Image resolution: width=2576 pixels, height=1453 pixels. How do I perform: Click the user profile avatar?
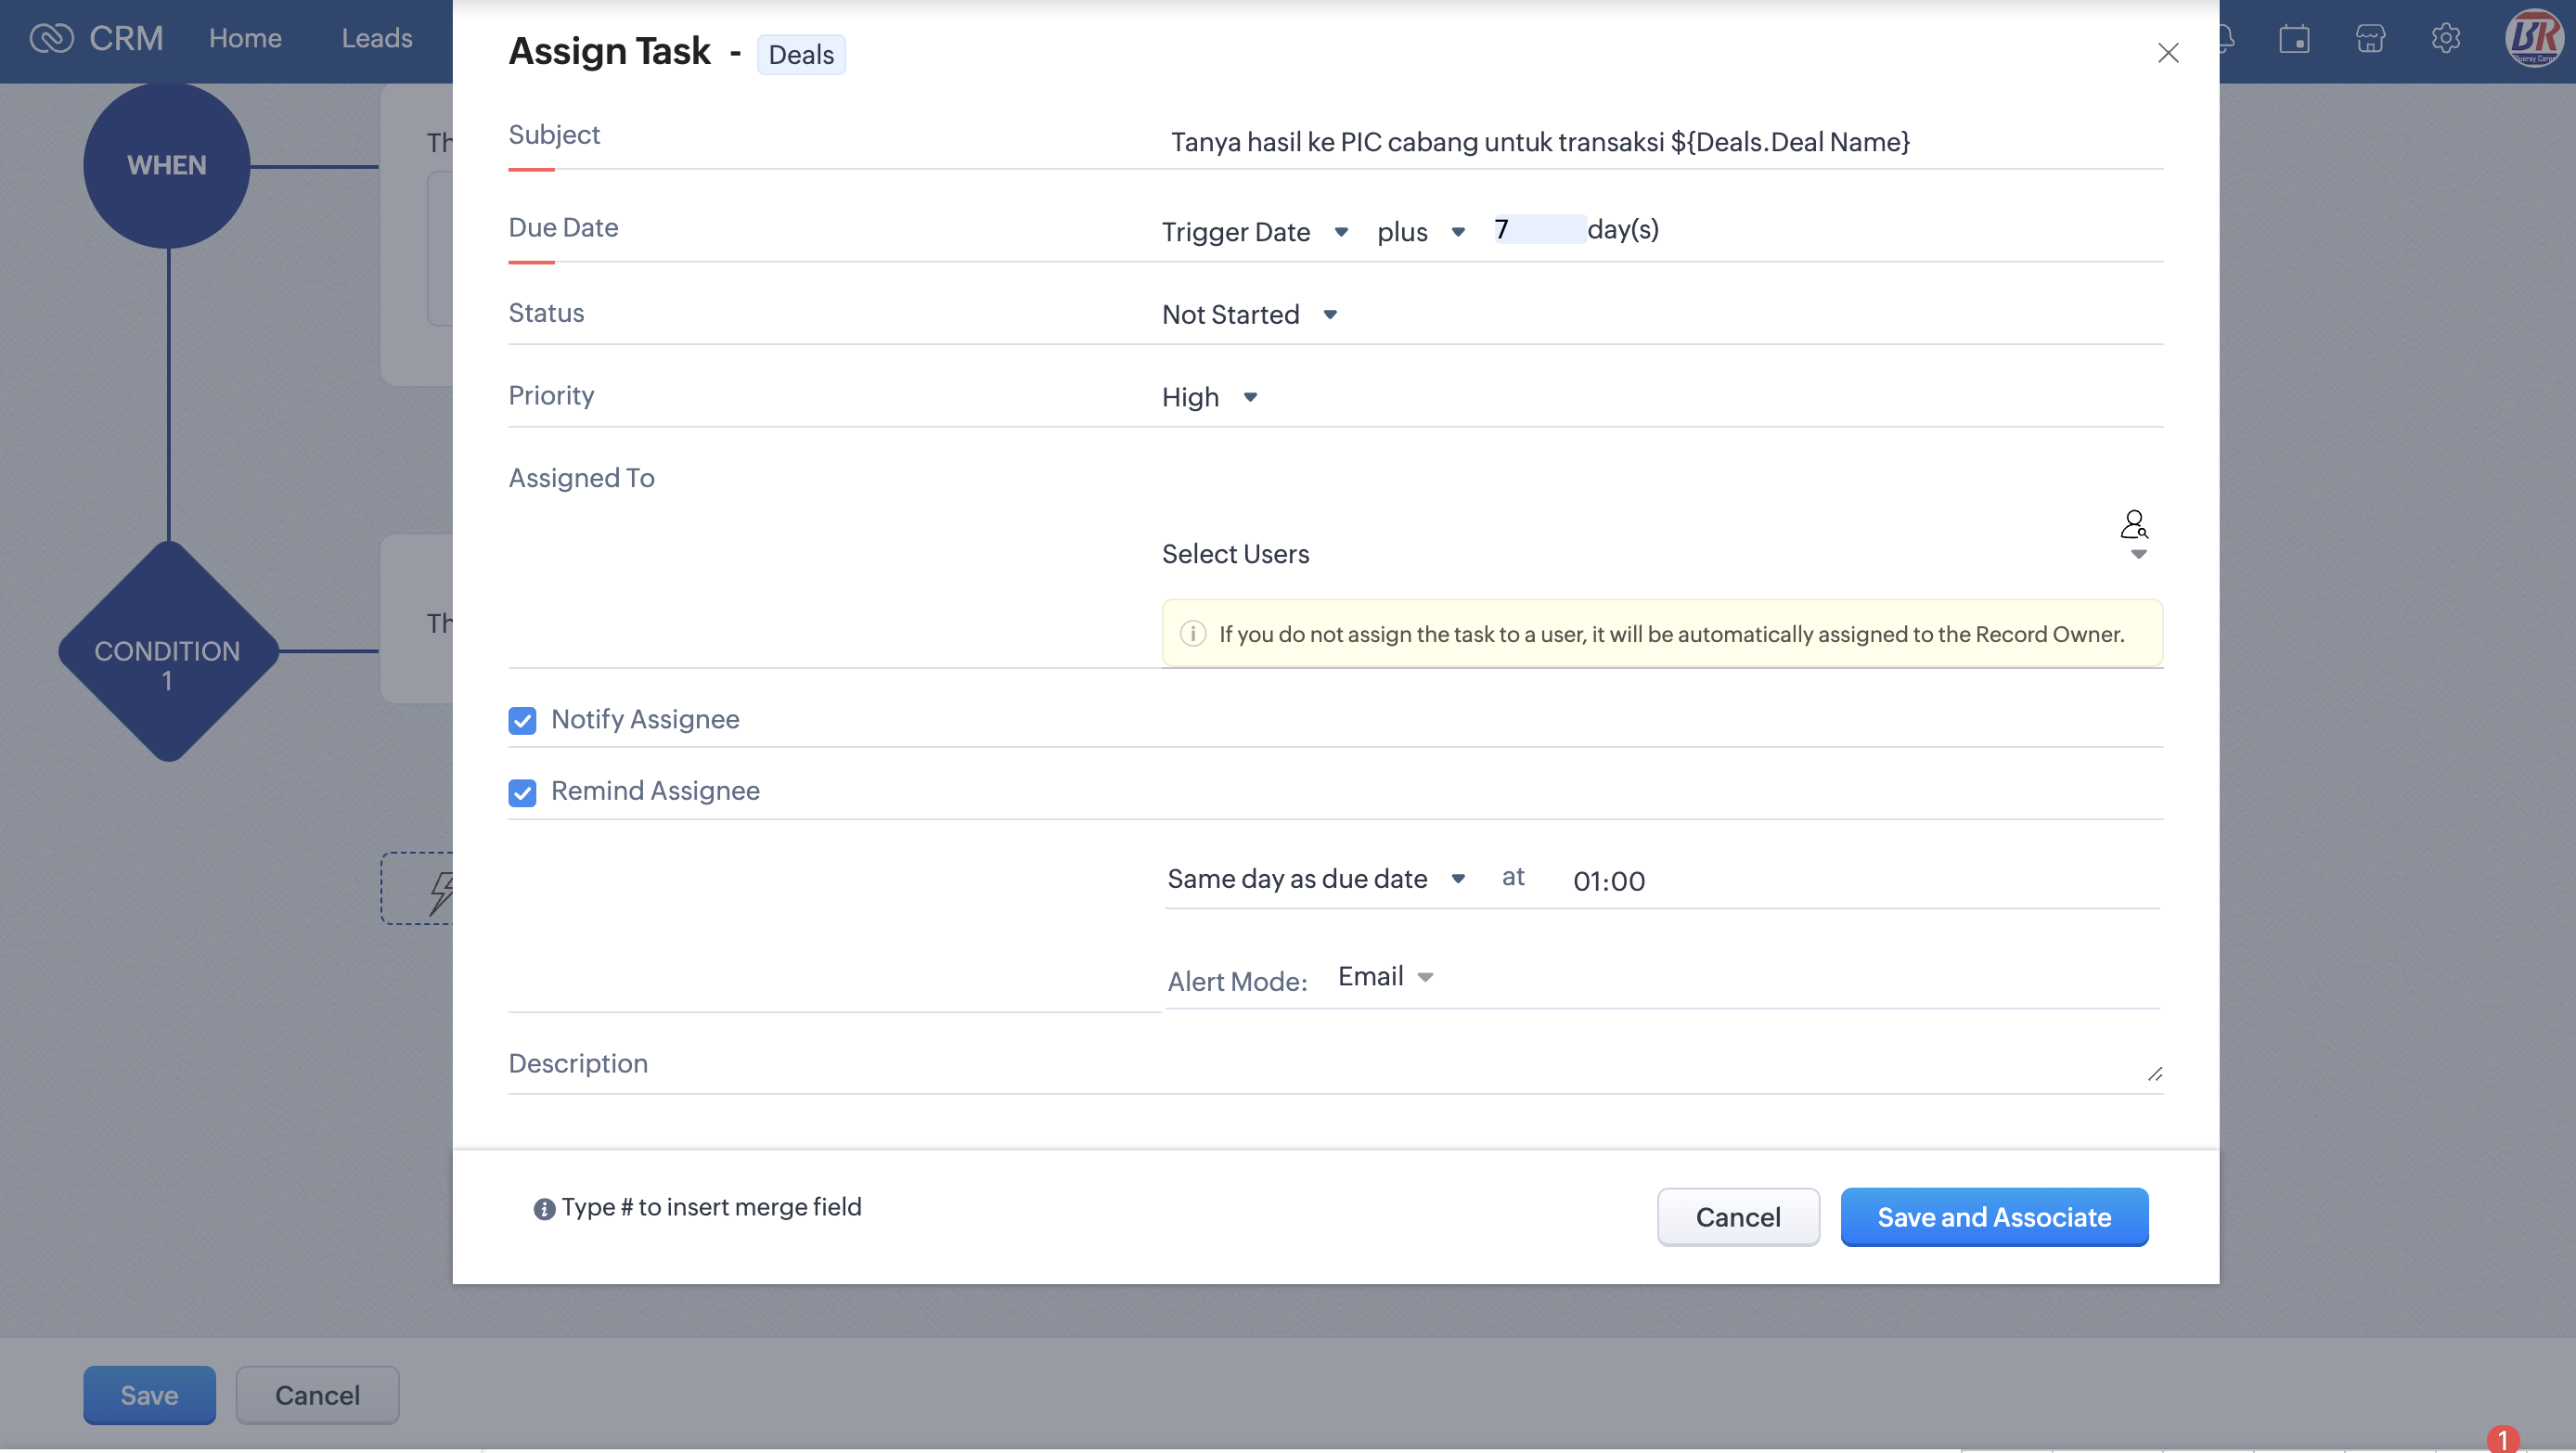(2533, 38)
